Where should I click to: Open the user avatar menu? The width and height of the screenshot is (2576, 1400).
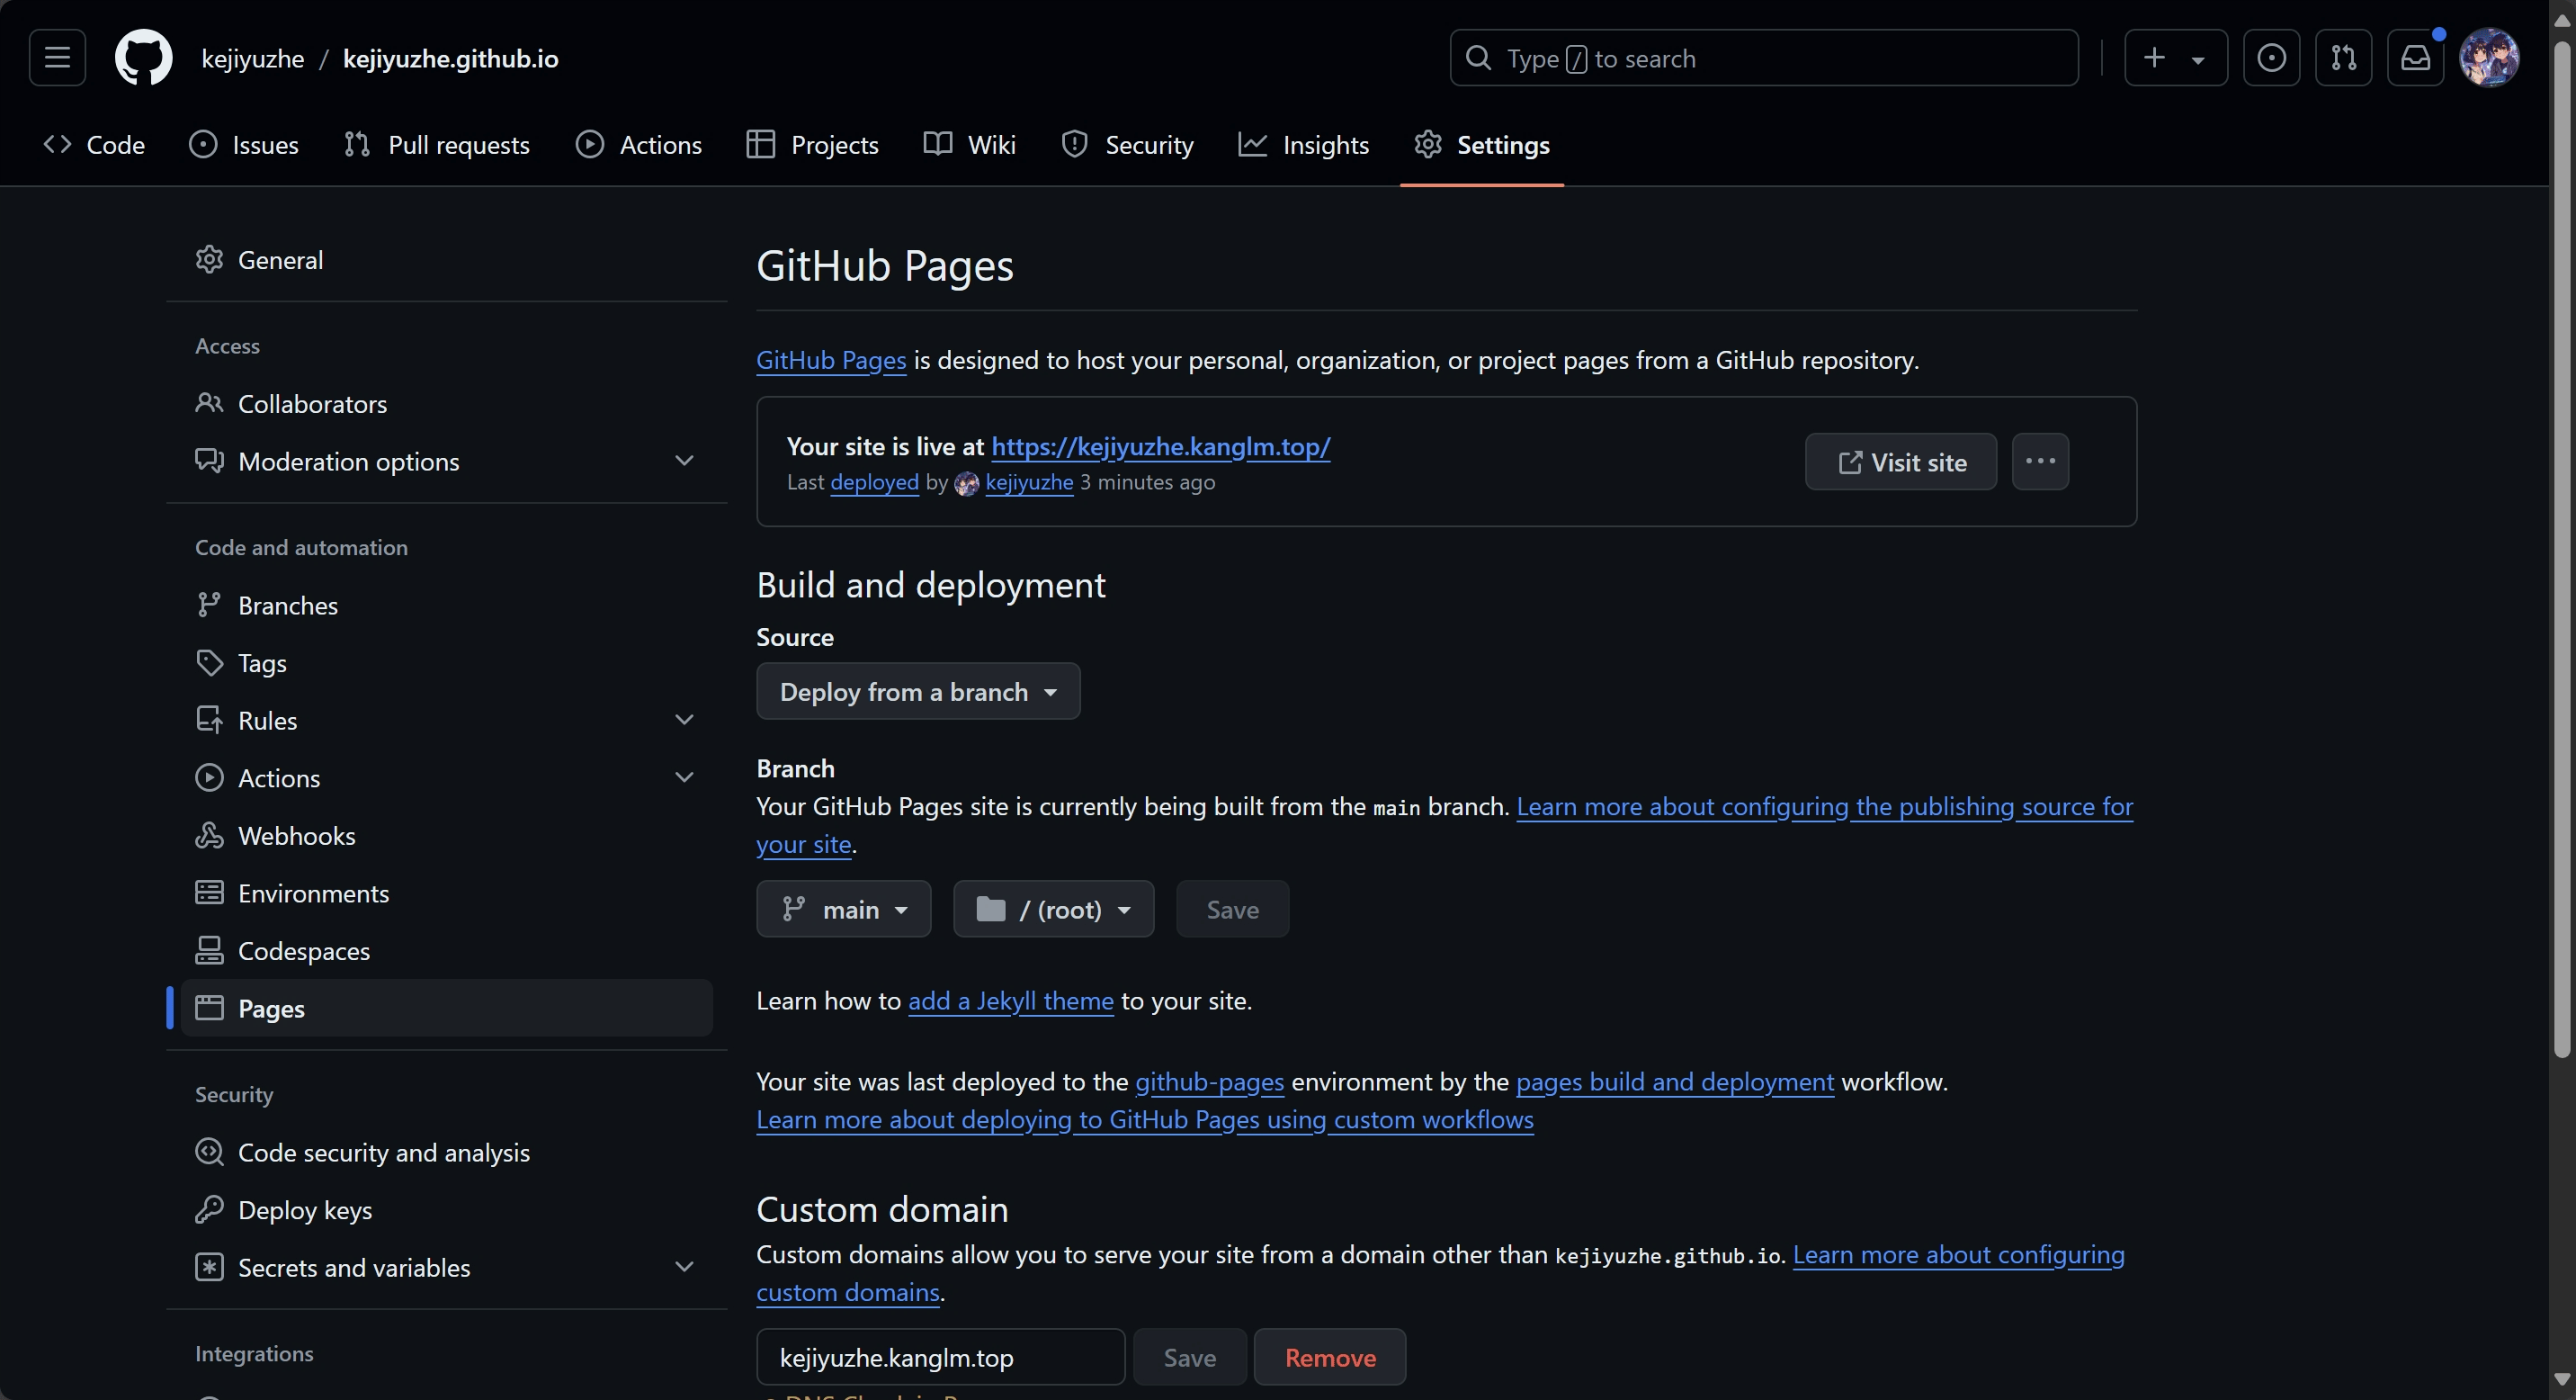pyautogui.click(x=2489, y=58)
